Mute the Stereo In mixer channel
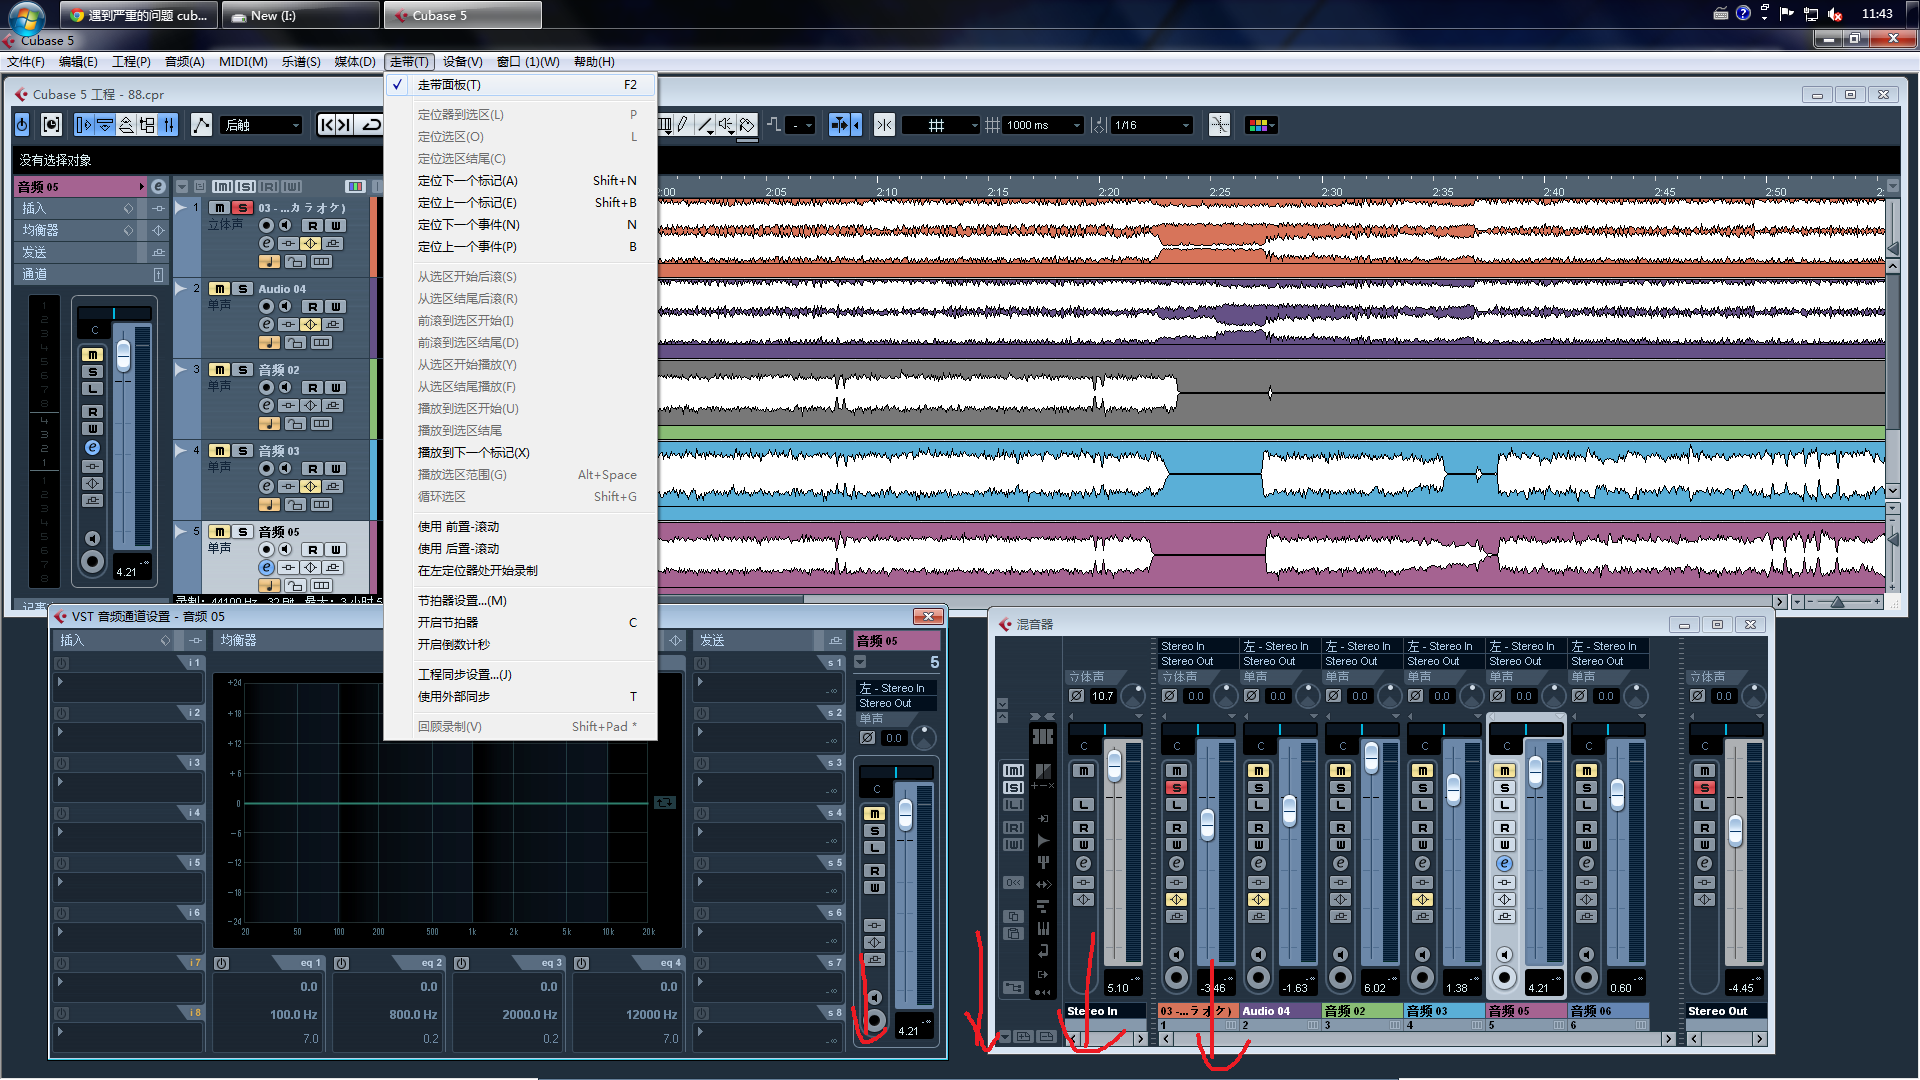Screen dimensions: 1920x1080 [x=1084, y=771]
